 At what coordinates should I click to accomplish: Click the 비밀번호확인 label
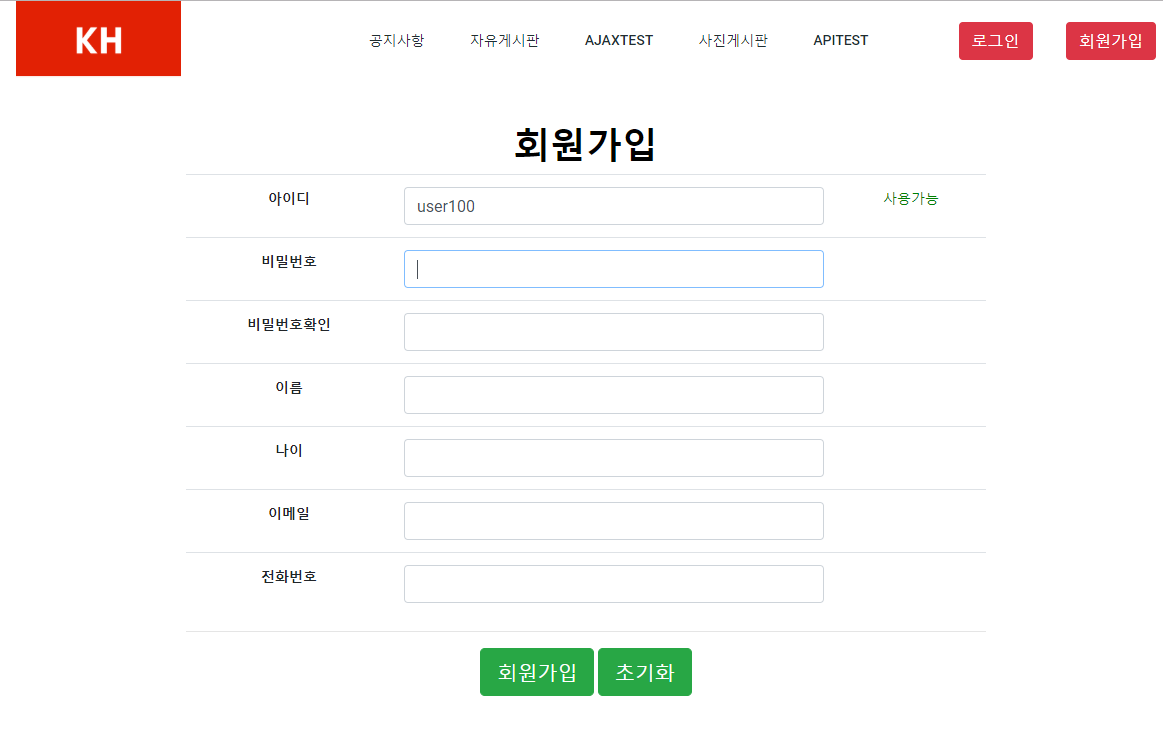(289, 325)
